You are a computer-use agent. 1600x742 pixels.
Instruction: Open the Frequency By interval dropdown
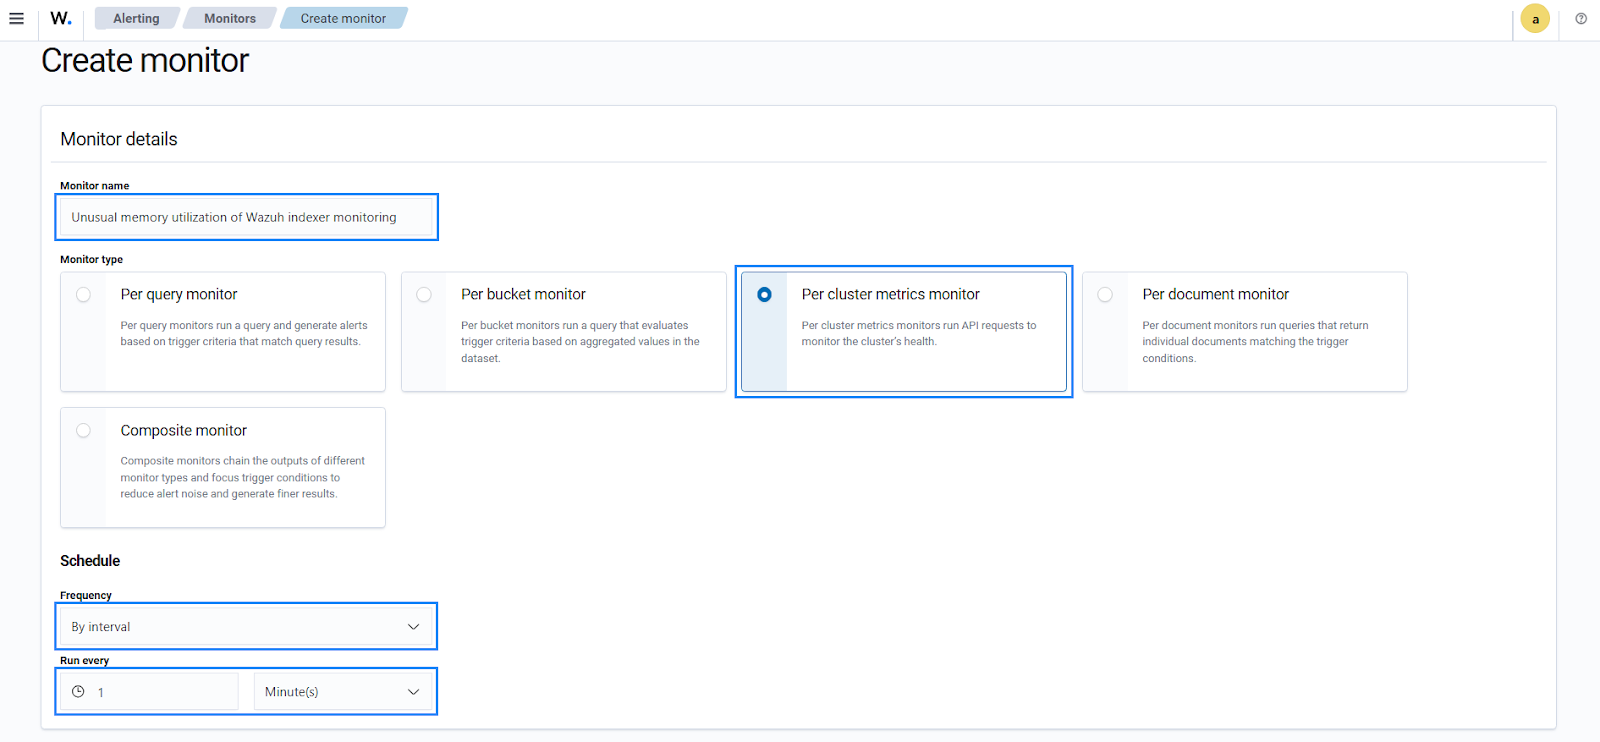[x=246, y=626]
